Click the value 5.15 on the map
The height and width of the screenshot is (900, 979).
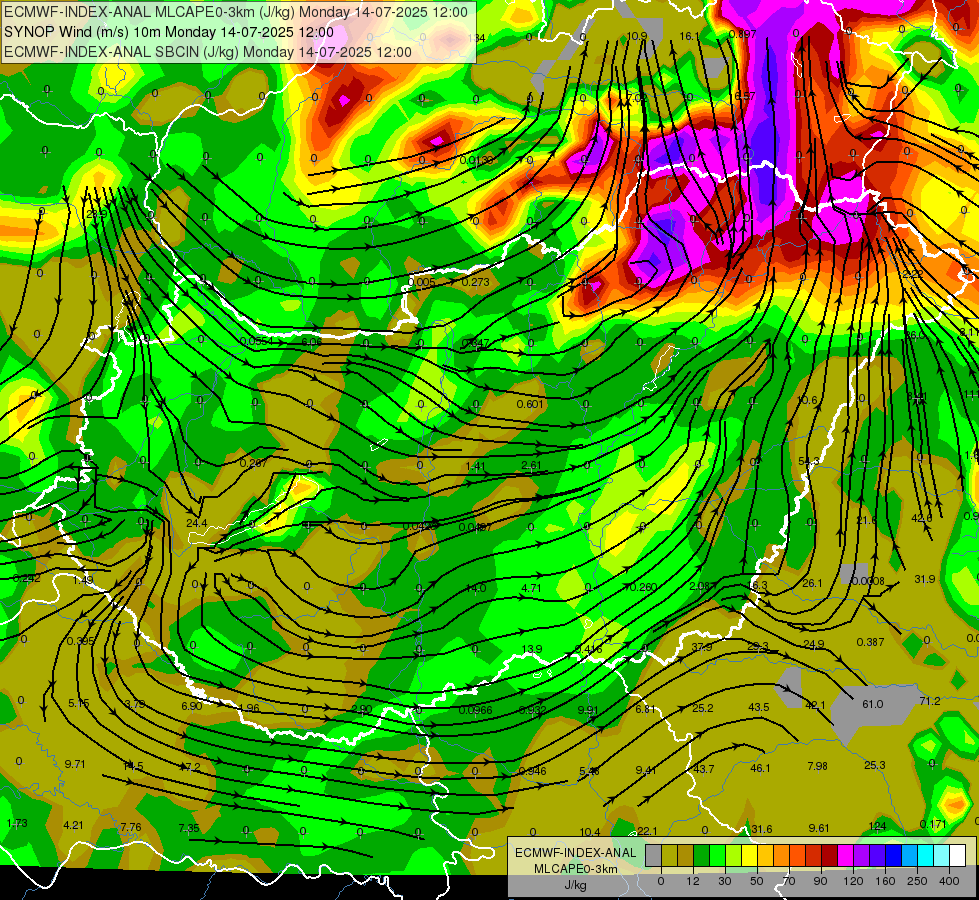click(79, 704)
